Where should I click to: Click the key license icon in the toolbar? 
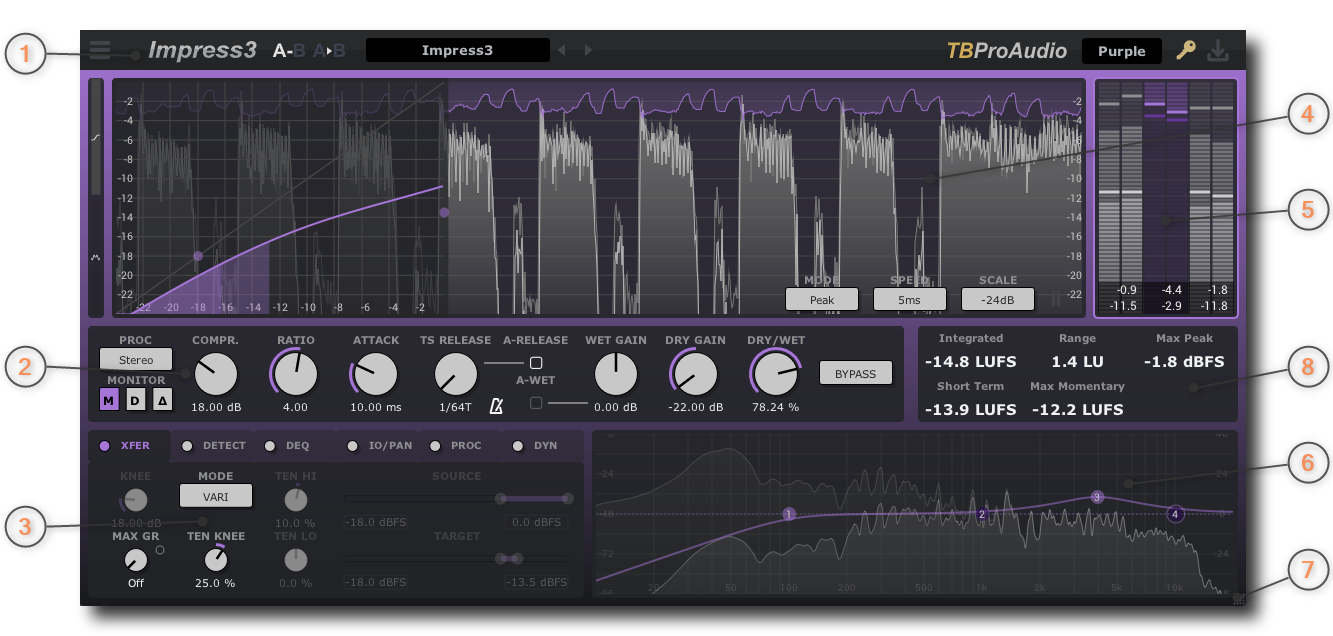(1184, 49)
